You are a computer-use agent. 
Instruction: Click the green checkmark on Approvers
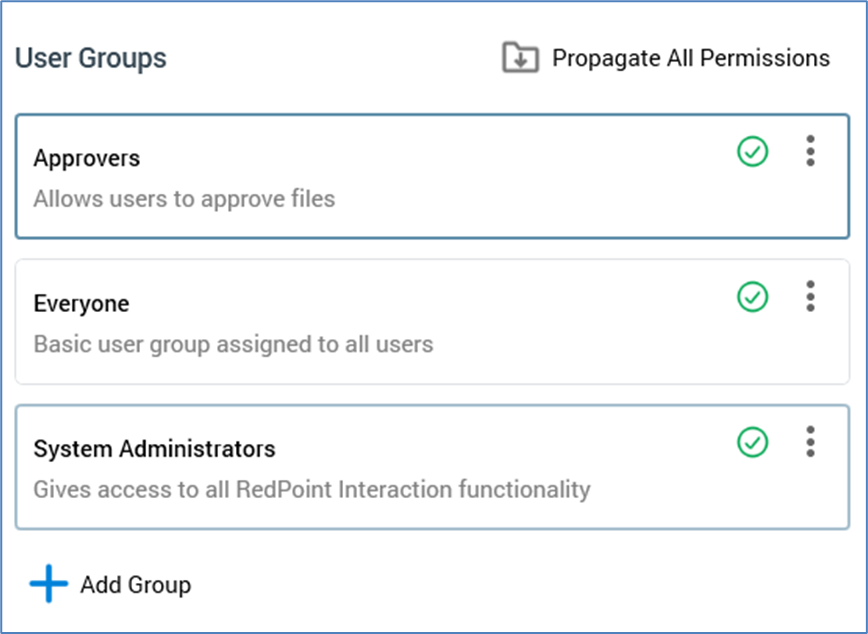752,152
